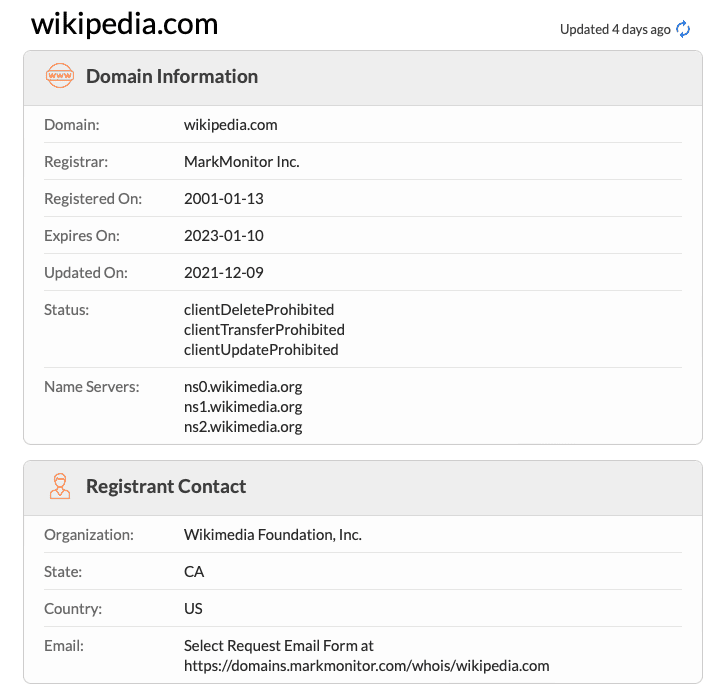Click the Registrant Contact header
719x696 pixels.
click(x=166, y=487)
